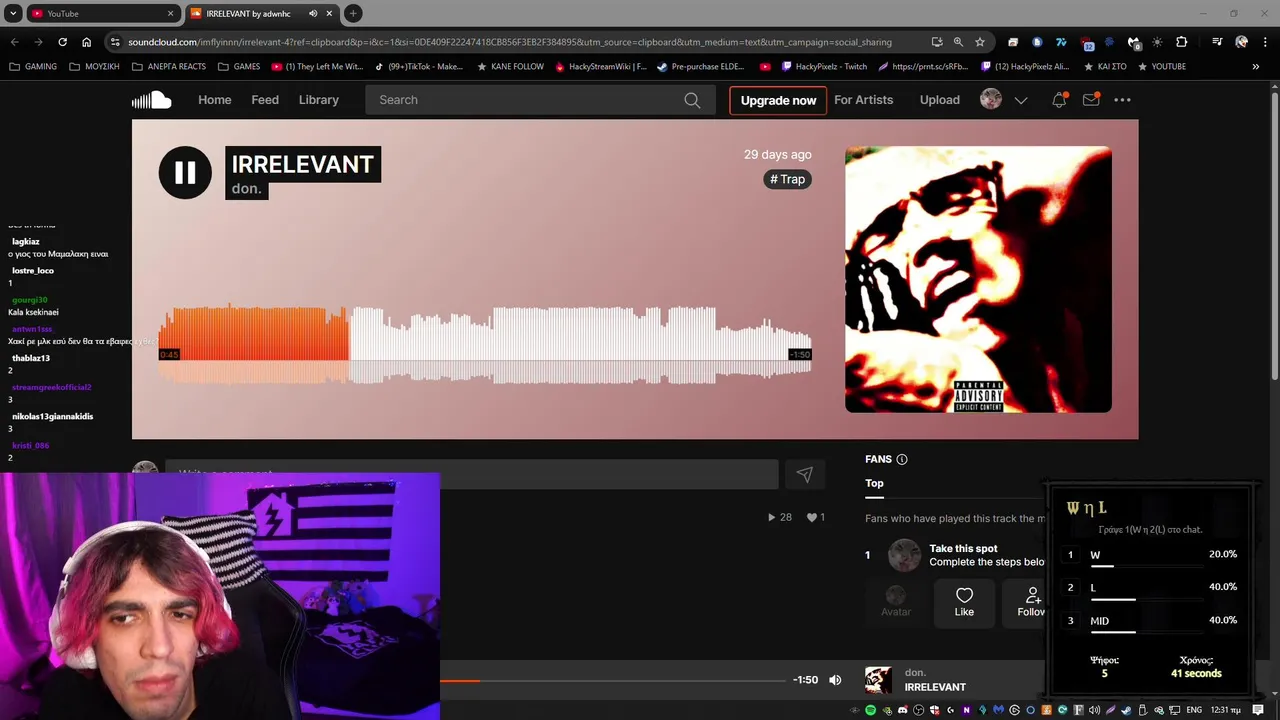This screenshot has width=1280, height=720.
Task: Open the GAMING bookmarks folder
Action: point(33,66)
